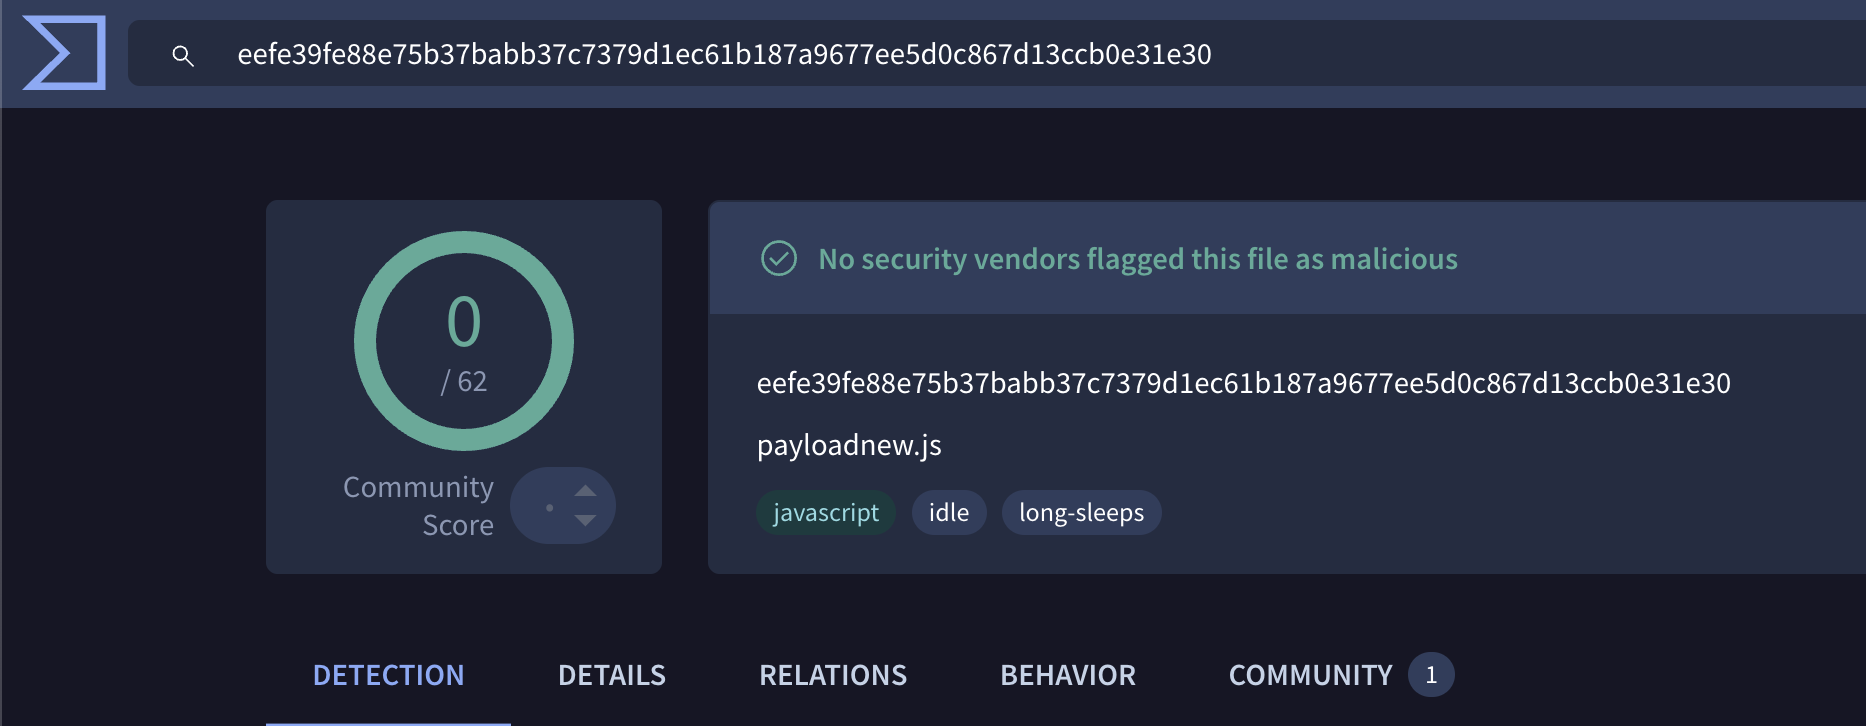Open the COMMUNITY tab
The width and height of the screenshot is (1866, 726).
tap(1310, 676)
